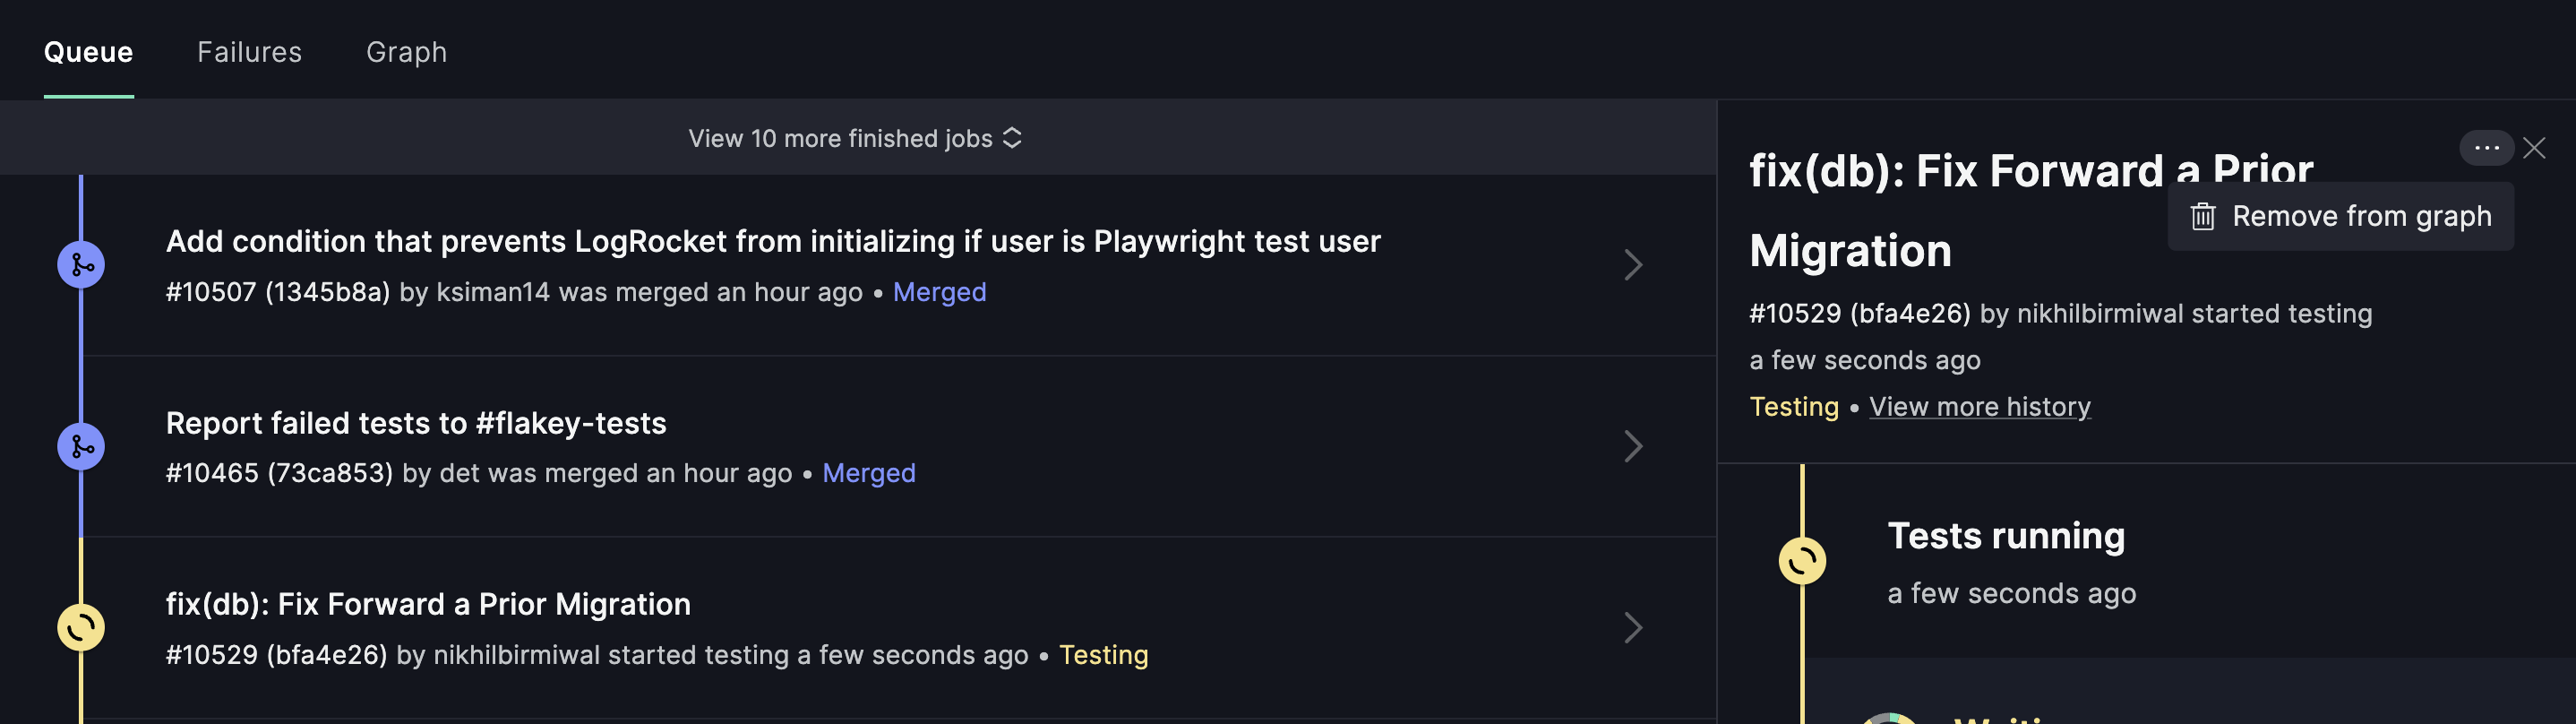Expand View 10 more finished jobs
This screenshot has height=724, width=2576.
coord(840,138)
